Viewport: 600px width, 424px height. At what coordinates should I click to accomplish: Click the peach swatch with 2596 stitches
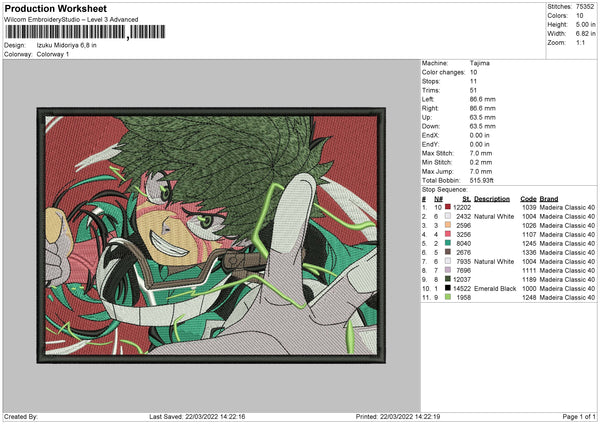tap(448, 225)
